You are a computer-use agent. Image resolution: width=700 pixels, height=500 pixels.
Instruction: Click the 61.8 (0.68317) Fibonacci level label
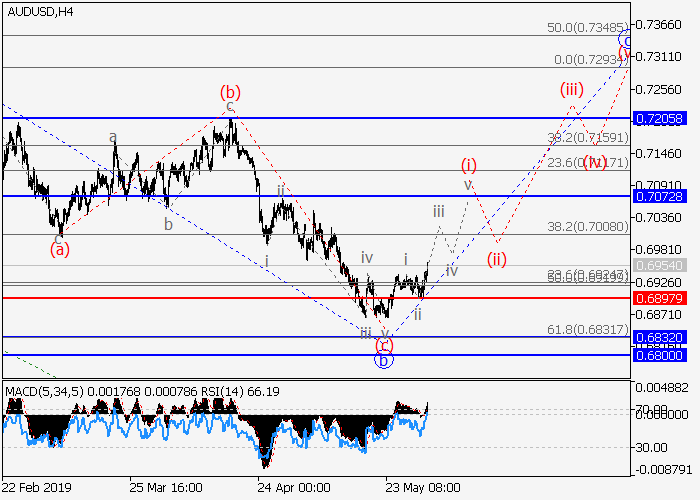tap(589, 327)
